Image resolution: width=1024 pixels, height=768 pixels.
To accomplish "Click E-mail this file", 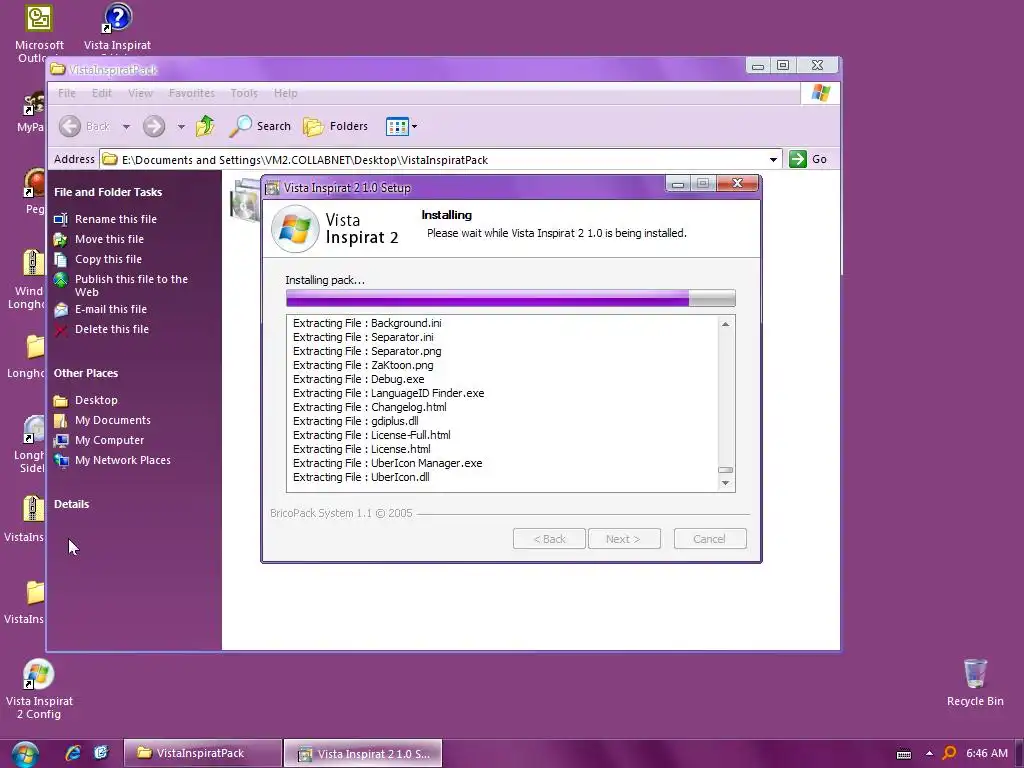I will [110, 309].
